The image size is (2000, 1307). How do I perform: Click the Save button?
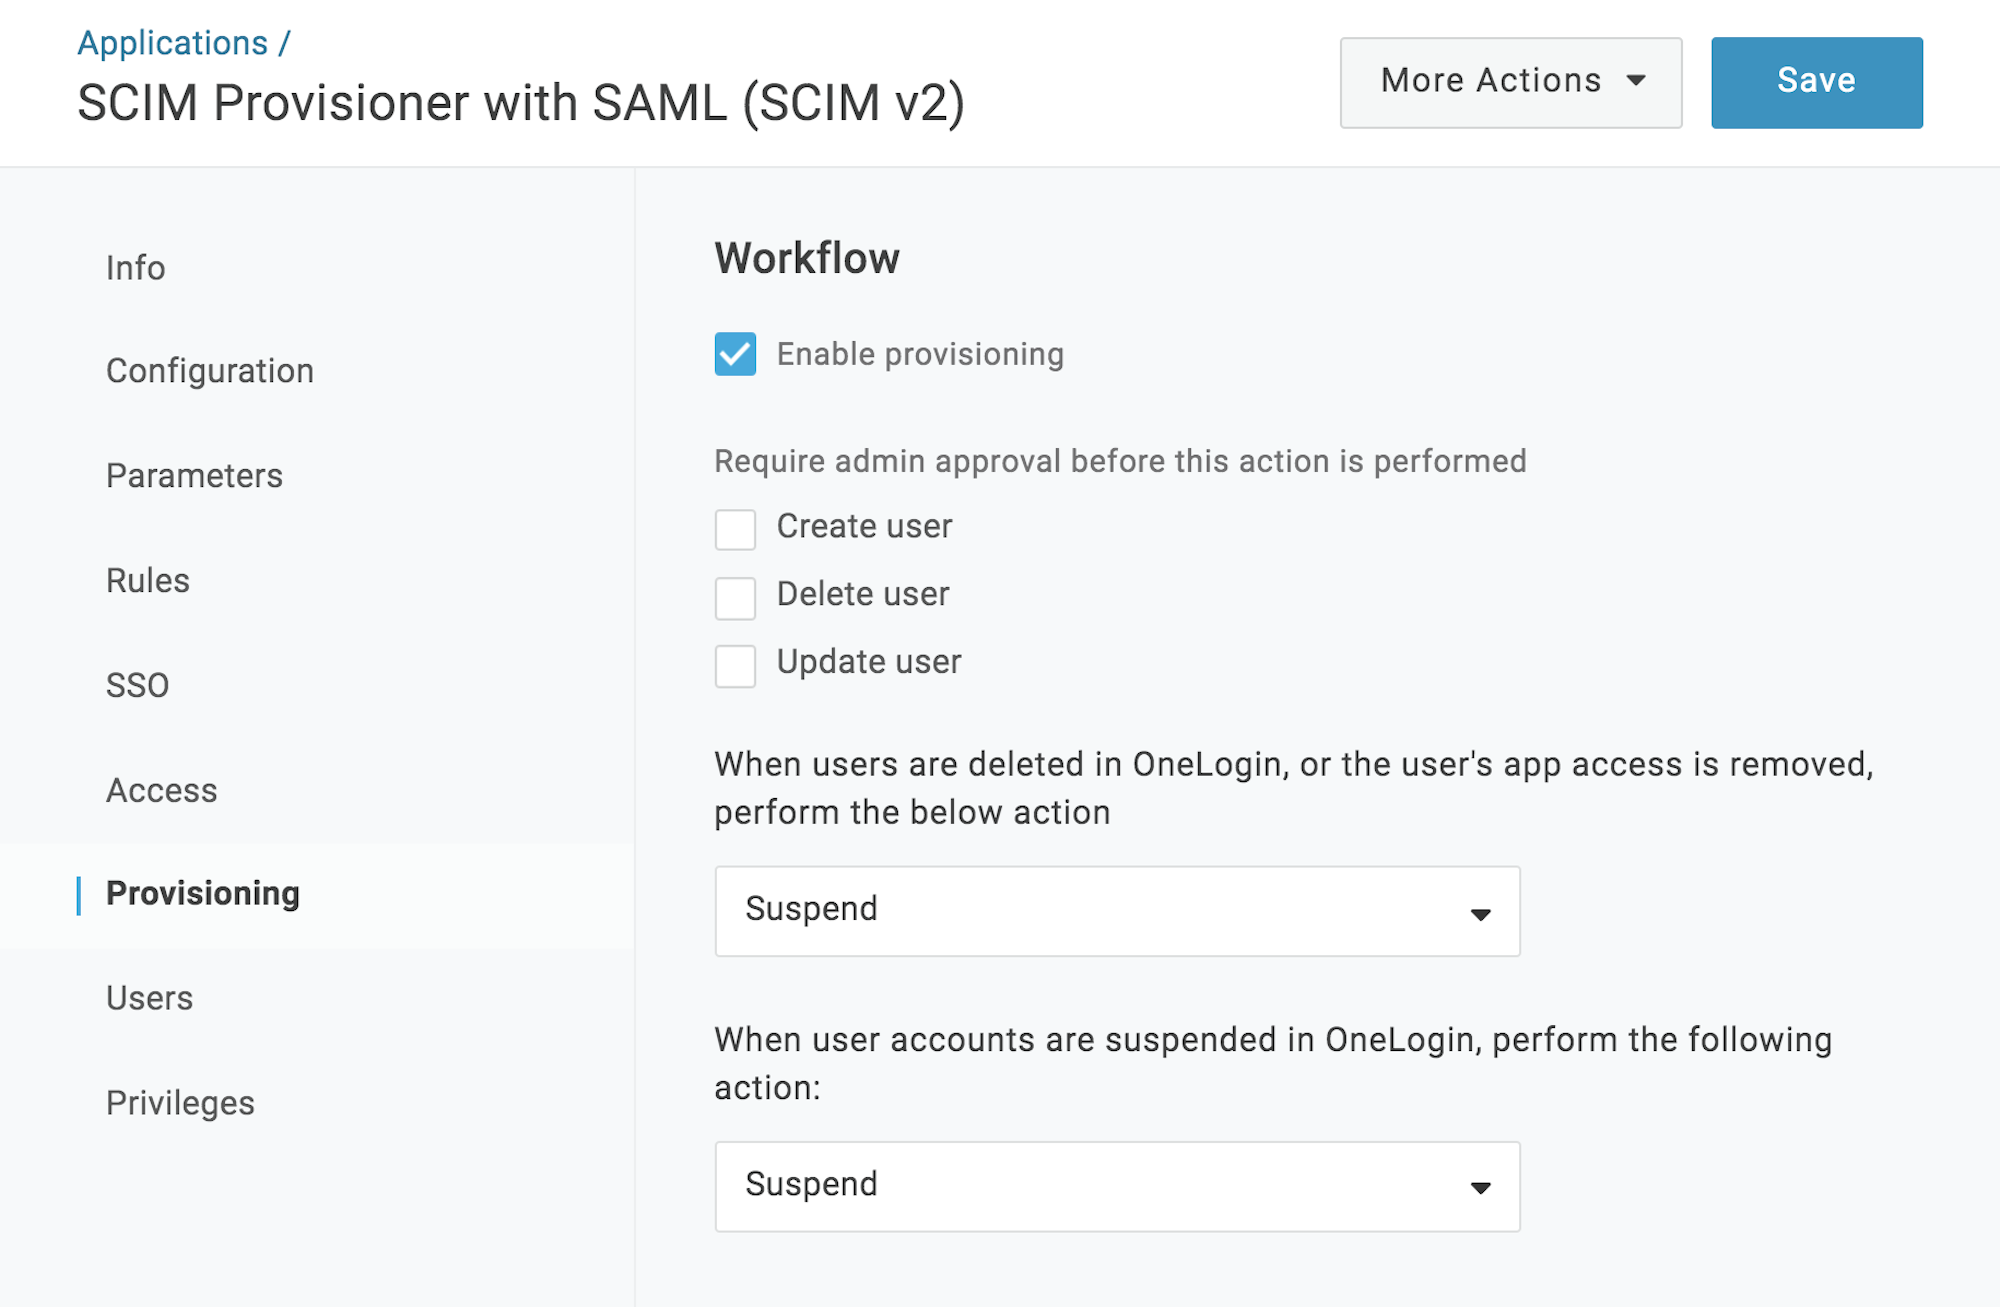click(x=1816, y=82)
